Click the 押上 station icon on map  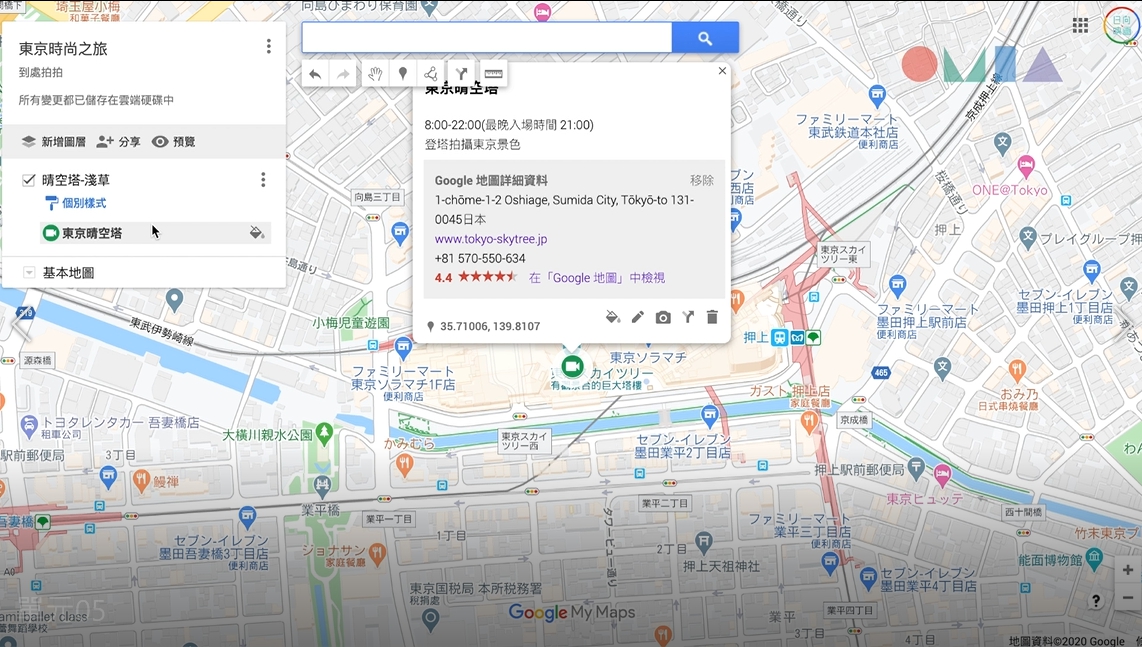pyautogui.click(x=780, y=337)
